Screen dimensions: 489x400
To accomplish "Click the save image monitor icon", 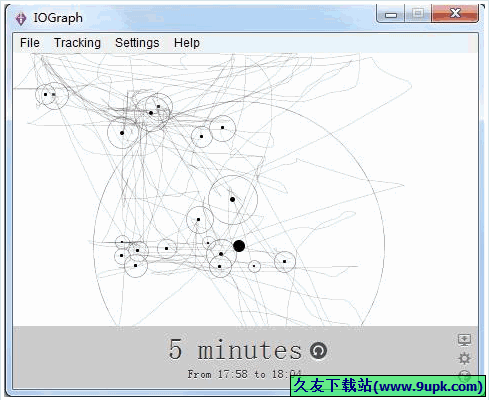I will click(x=464, y=340).
